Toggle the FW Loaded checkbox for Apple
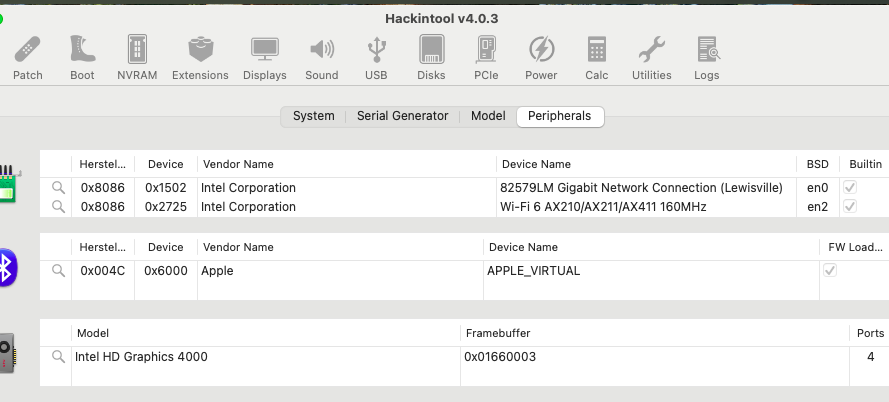This screenshot has width=889, height=402. (830, 270)
